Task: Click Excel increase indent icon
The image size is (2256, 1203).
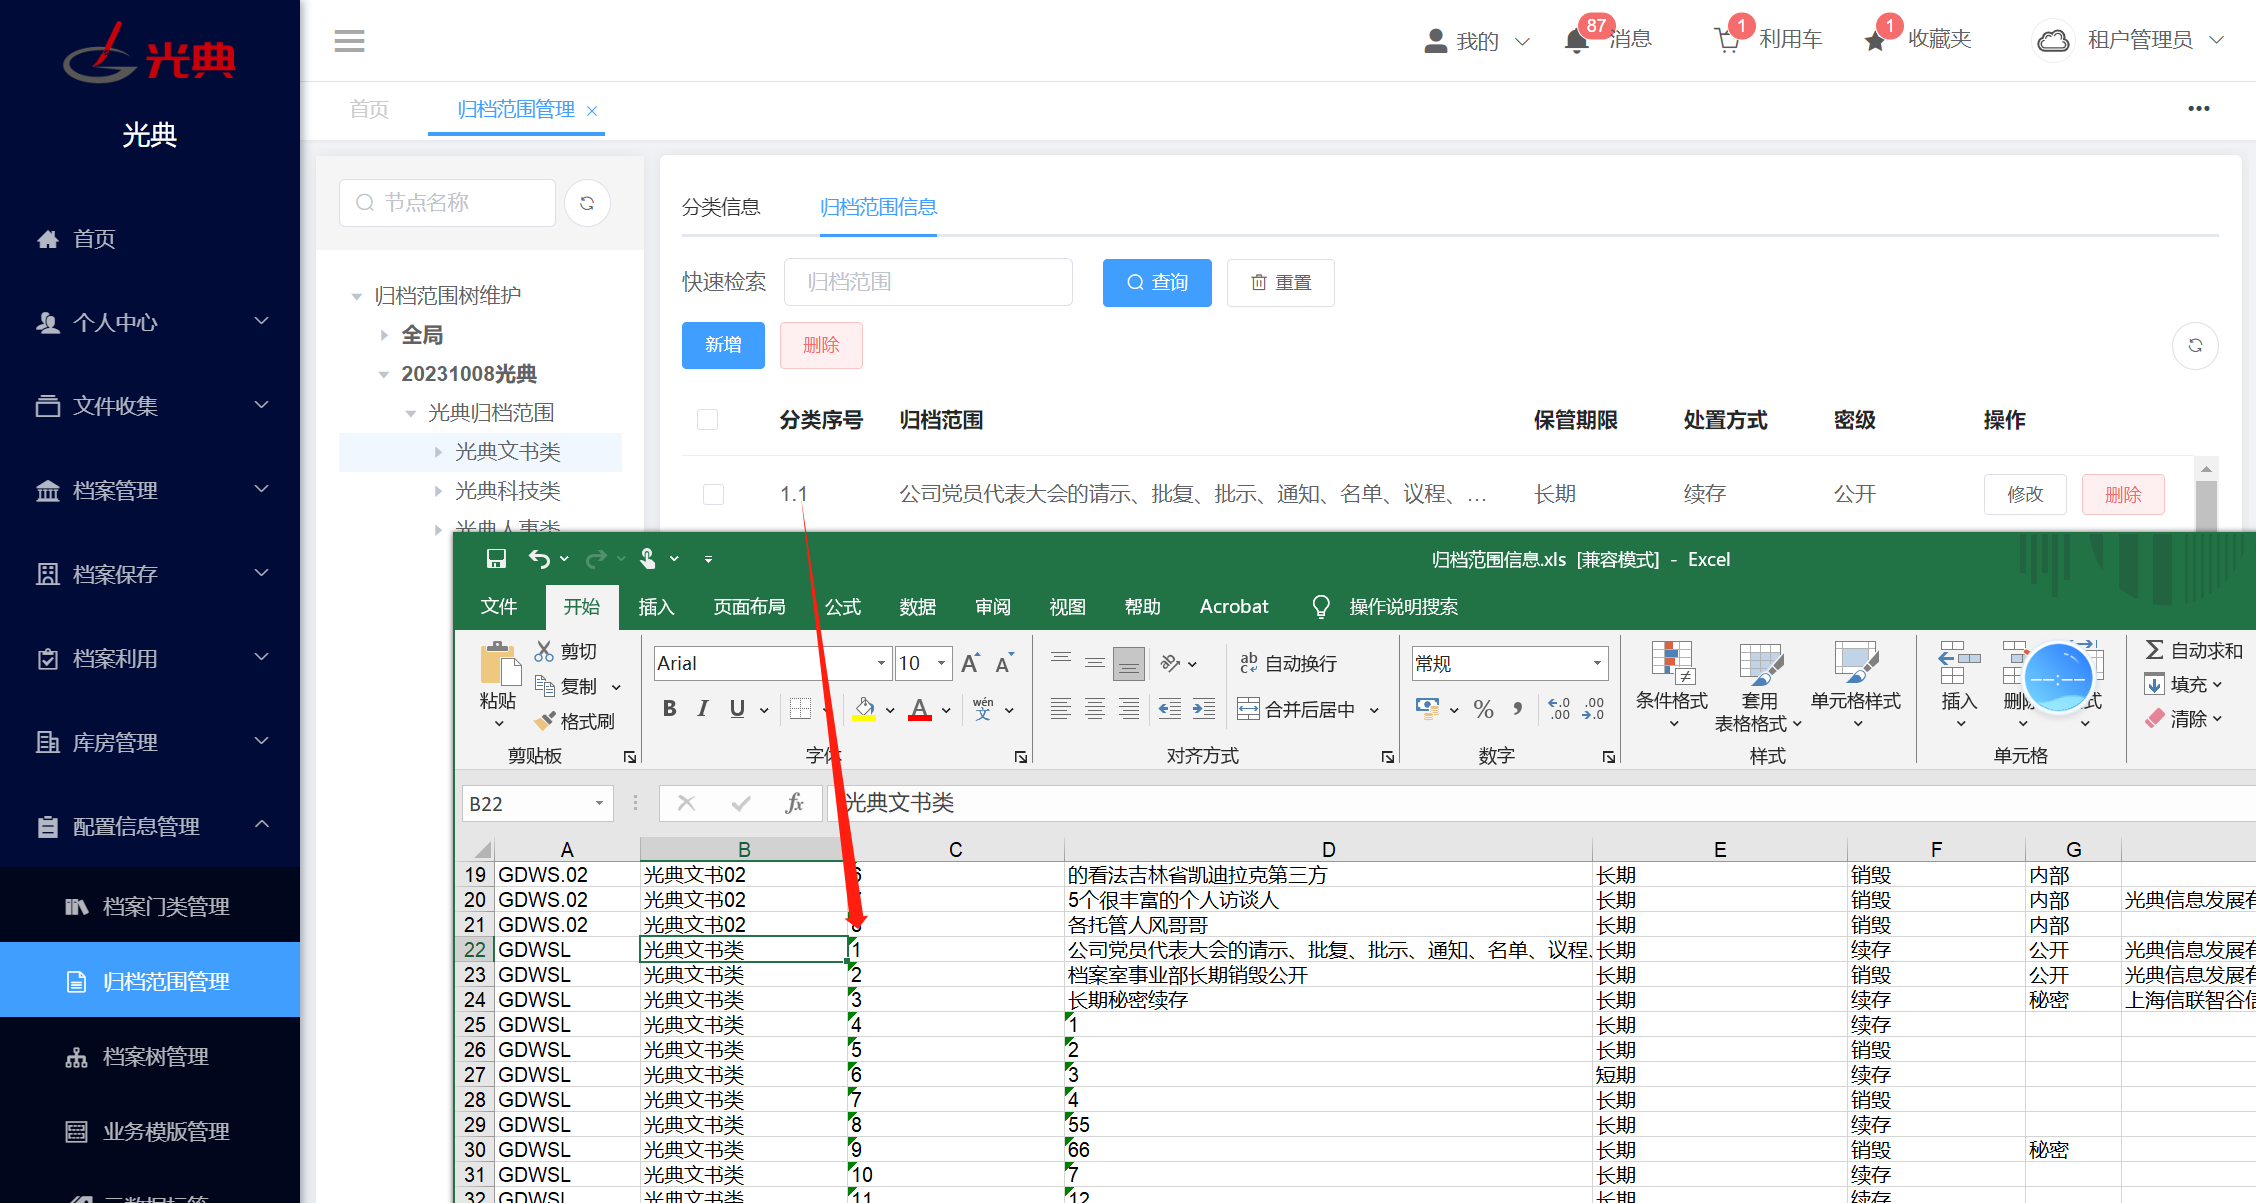Action: (1204, 709)
